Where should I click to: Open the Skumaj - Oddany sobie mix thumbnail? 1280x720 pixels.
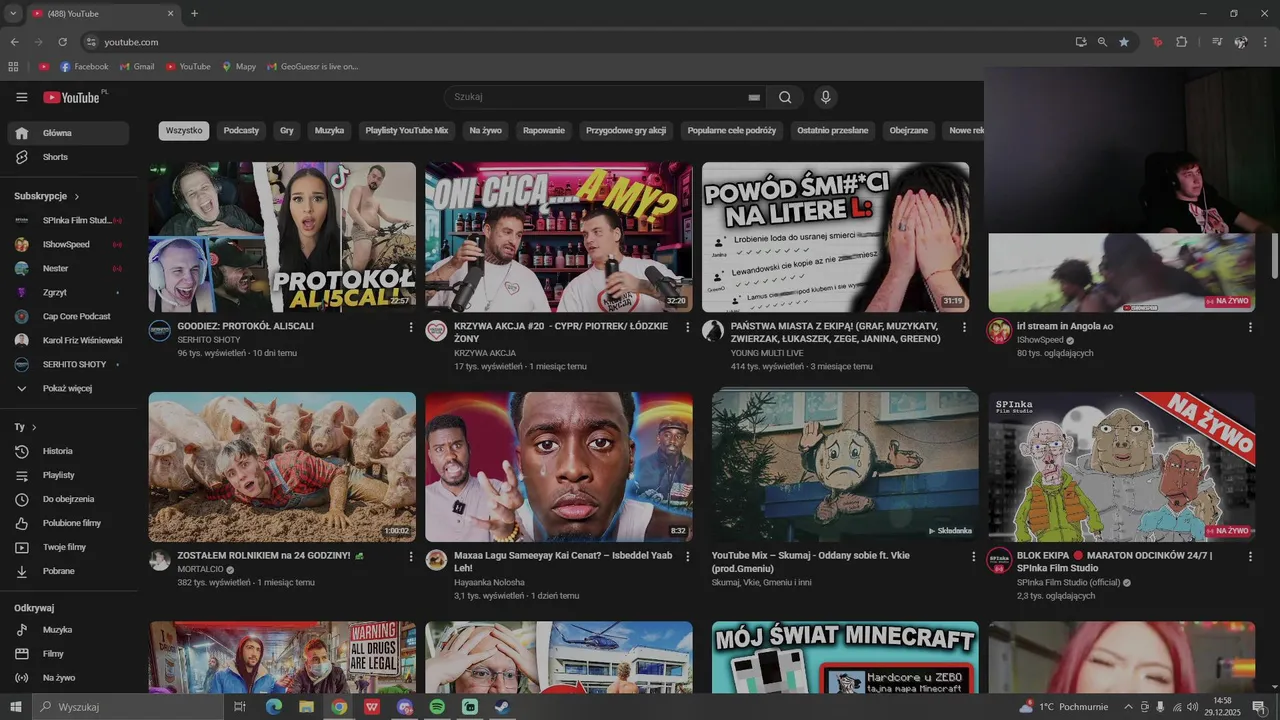click(x=845, y=467)
